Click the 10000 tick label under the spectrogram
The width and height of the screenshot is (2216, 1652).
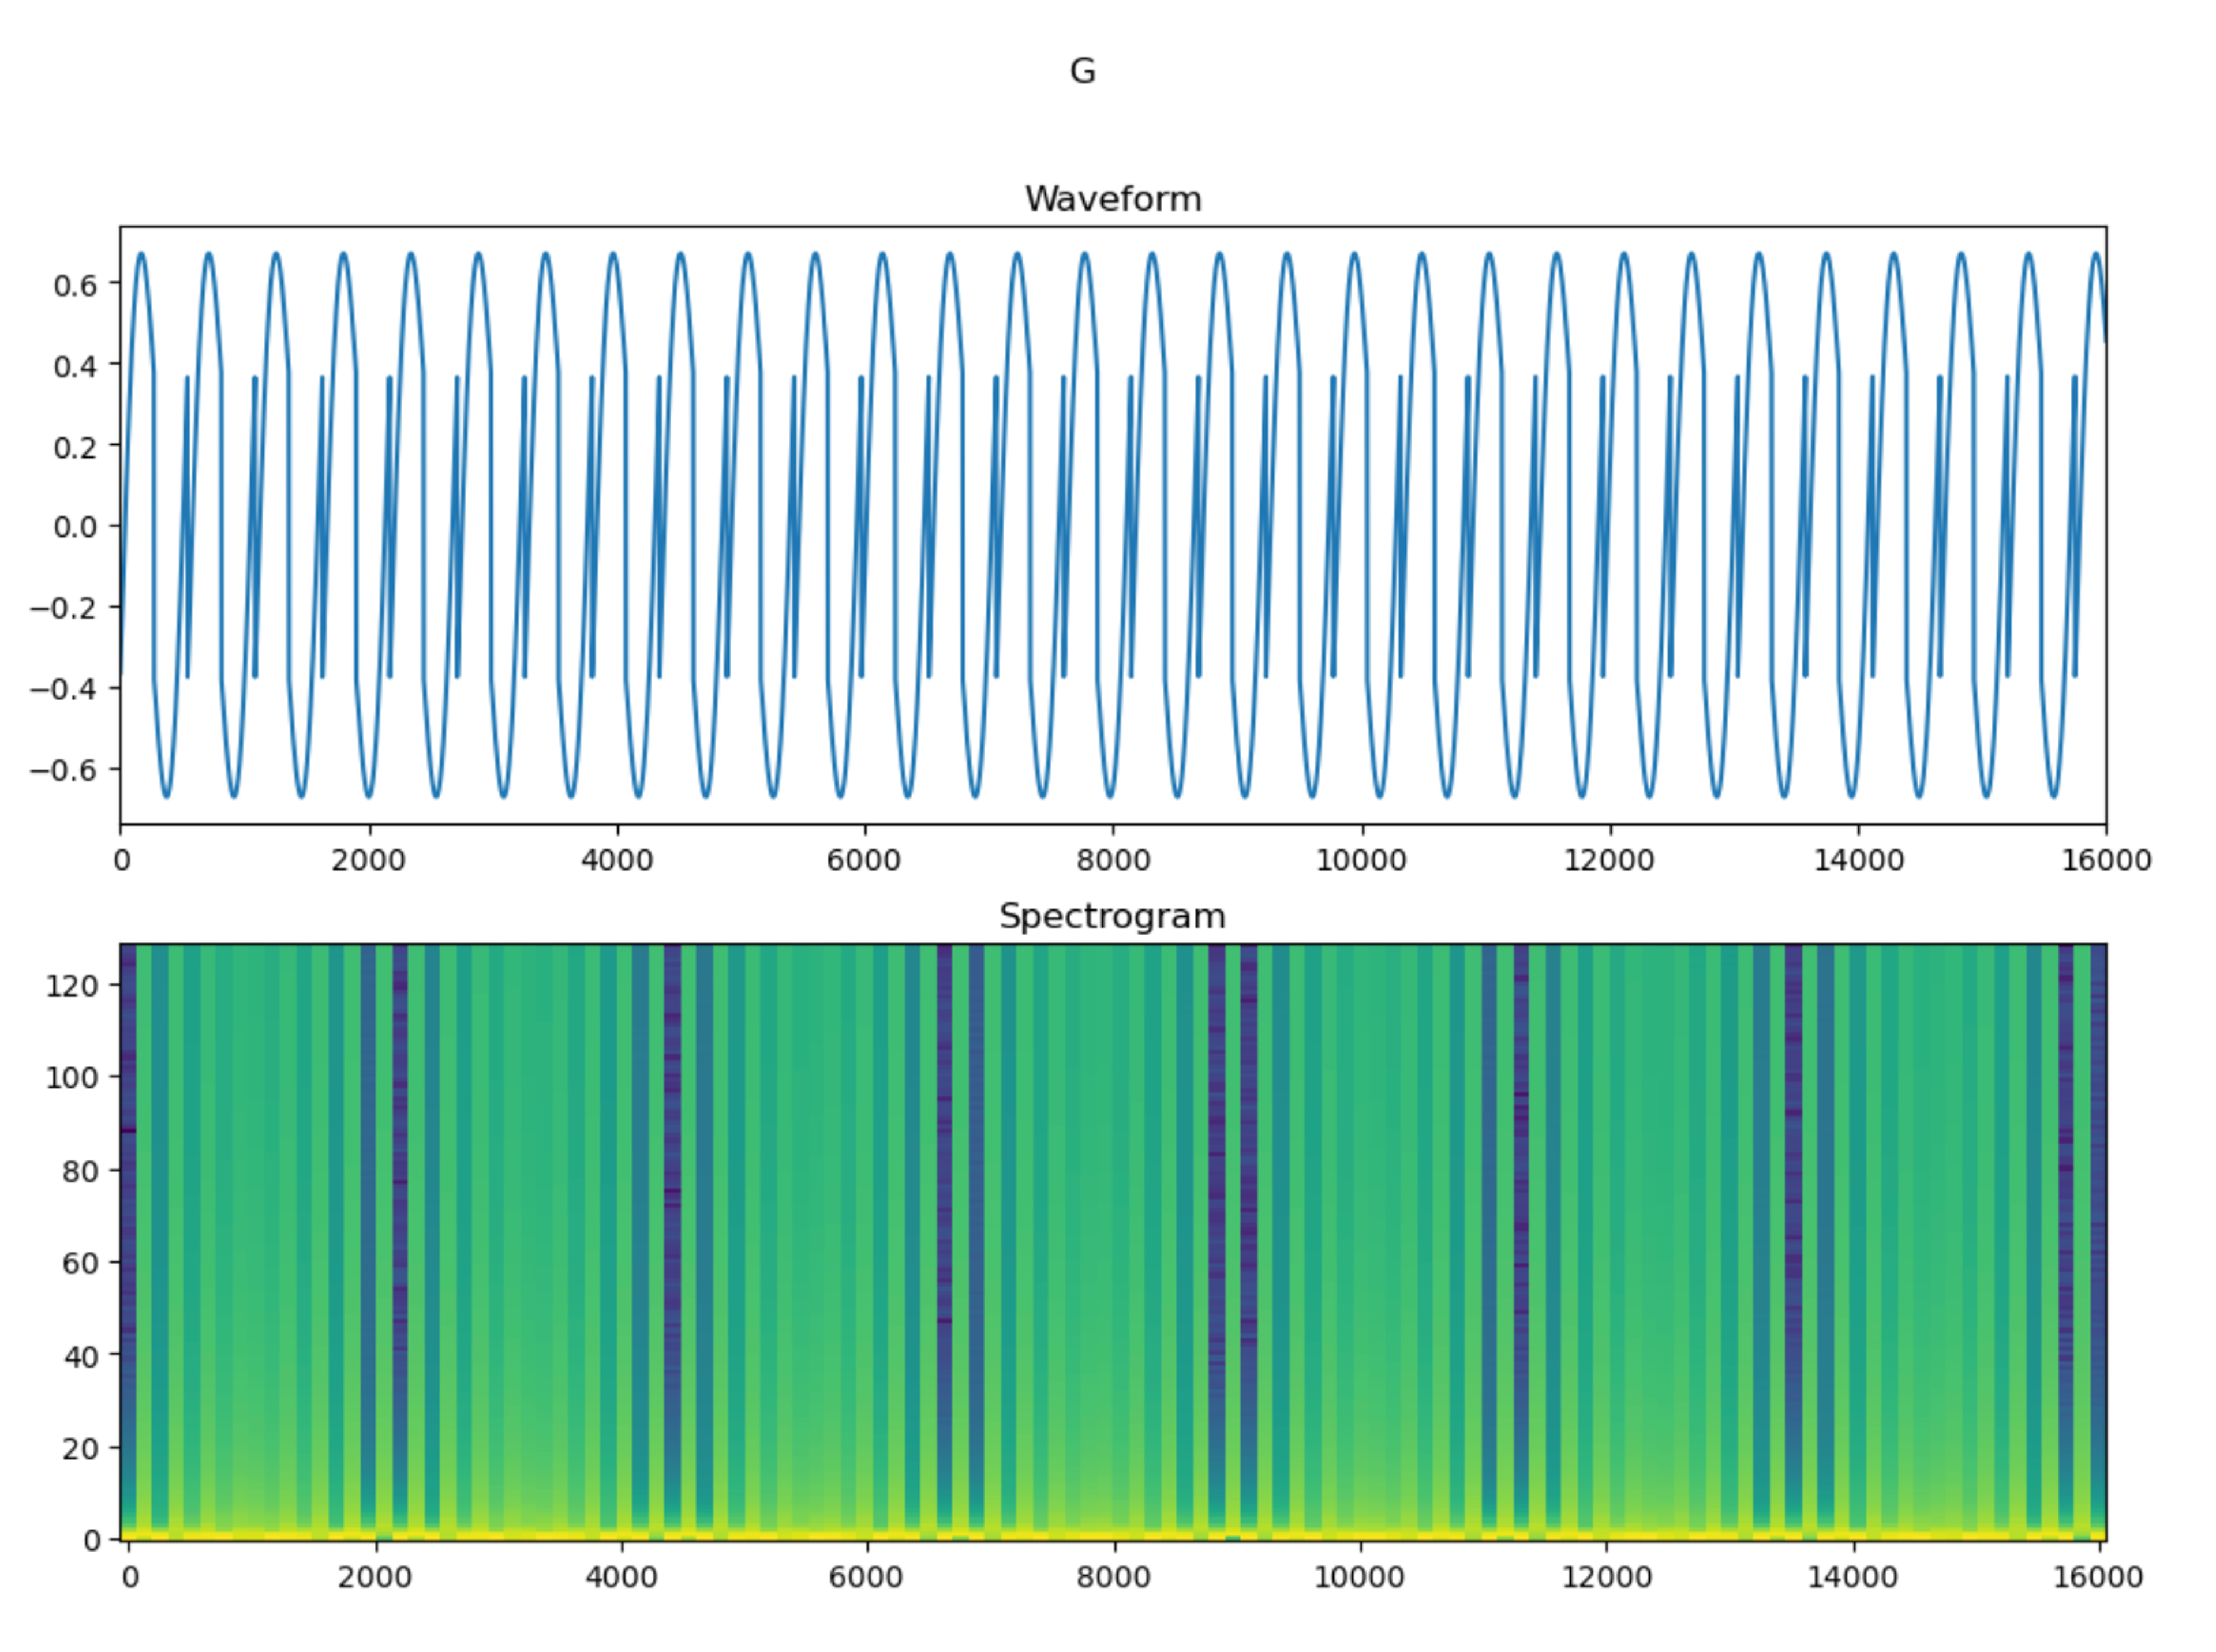[x=1358, y=1577]
